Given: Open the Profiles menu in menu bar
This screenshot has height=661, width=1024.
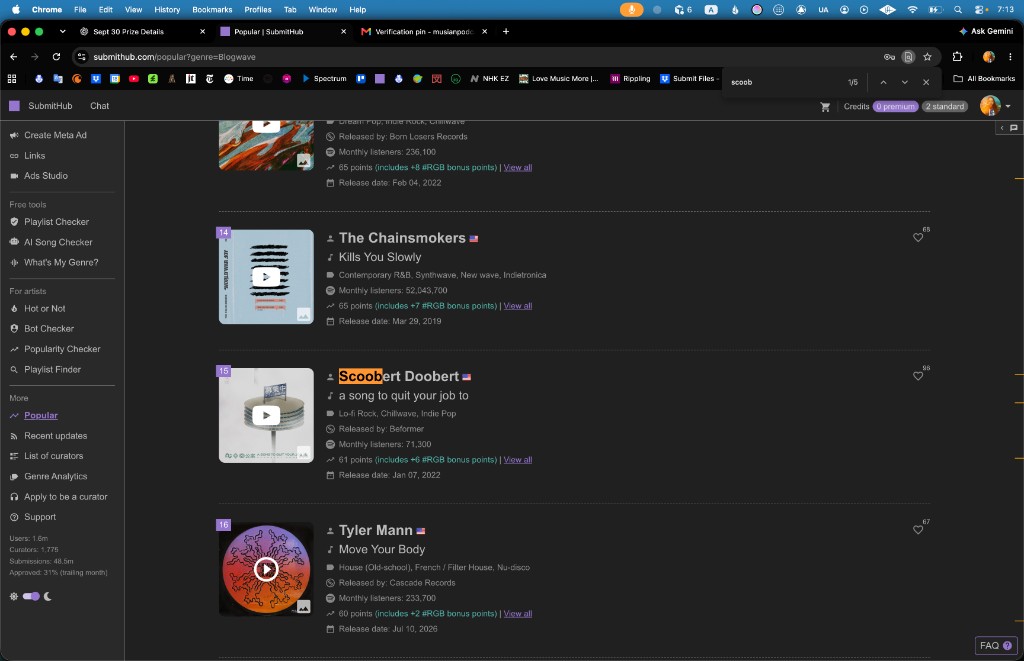Looking at the screenshot, I should click(258, 10).
